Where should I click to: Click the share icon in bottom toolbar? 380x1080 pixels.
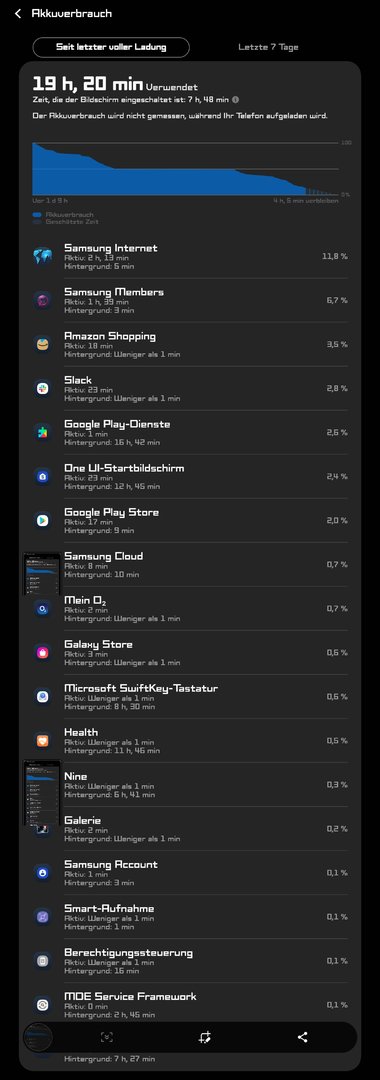(x=302, y=1037)
